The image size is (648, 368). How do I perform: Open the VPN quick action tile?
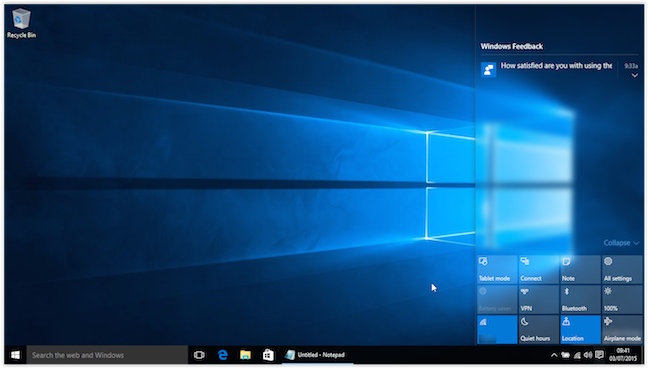[539, 299]
